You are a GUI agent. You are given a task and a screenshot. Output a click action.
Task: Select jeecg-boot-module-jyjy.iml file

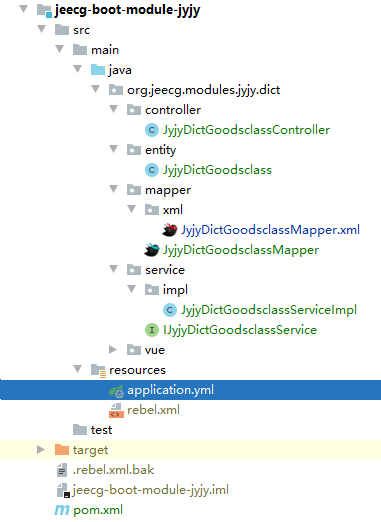point(151,490)
